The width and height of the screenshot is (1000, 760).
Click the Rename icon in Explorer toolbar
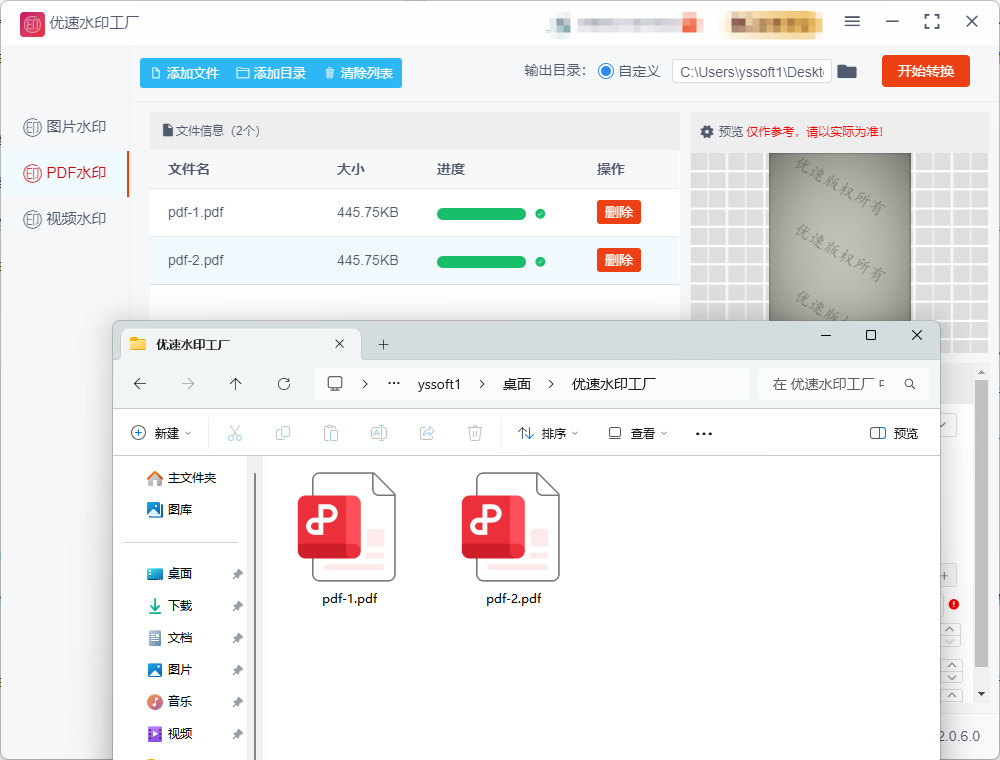[379, 434]
